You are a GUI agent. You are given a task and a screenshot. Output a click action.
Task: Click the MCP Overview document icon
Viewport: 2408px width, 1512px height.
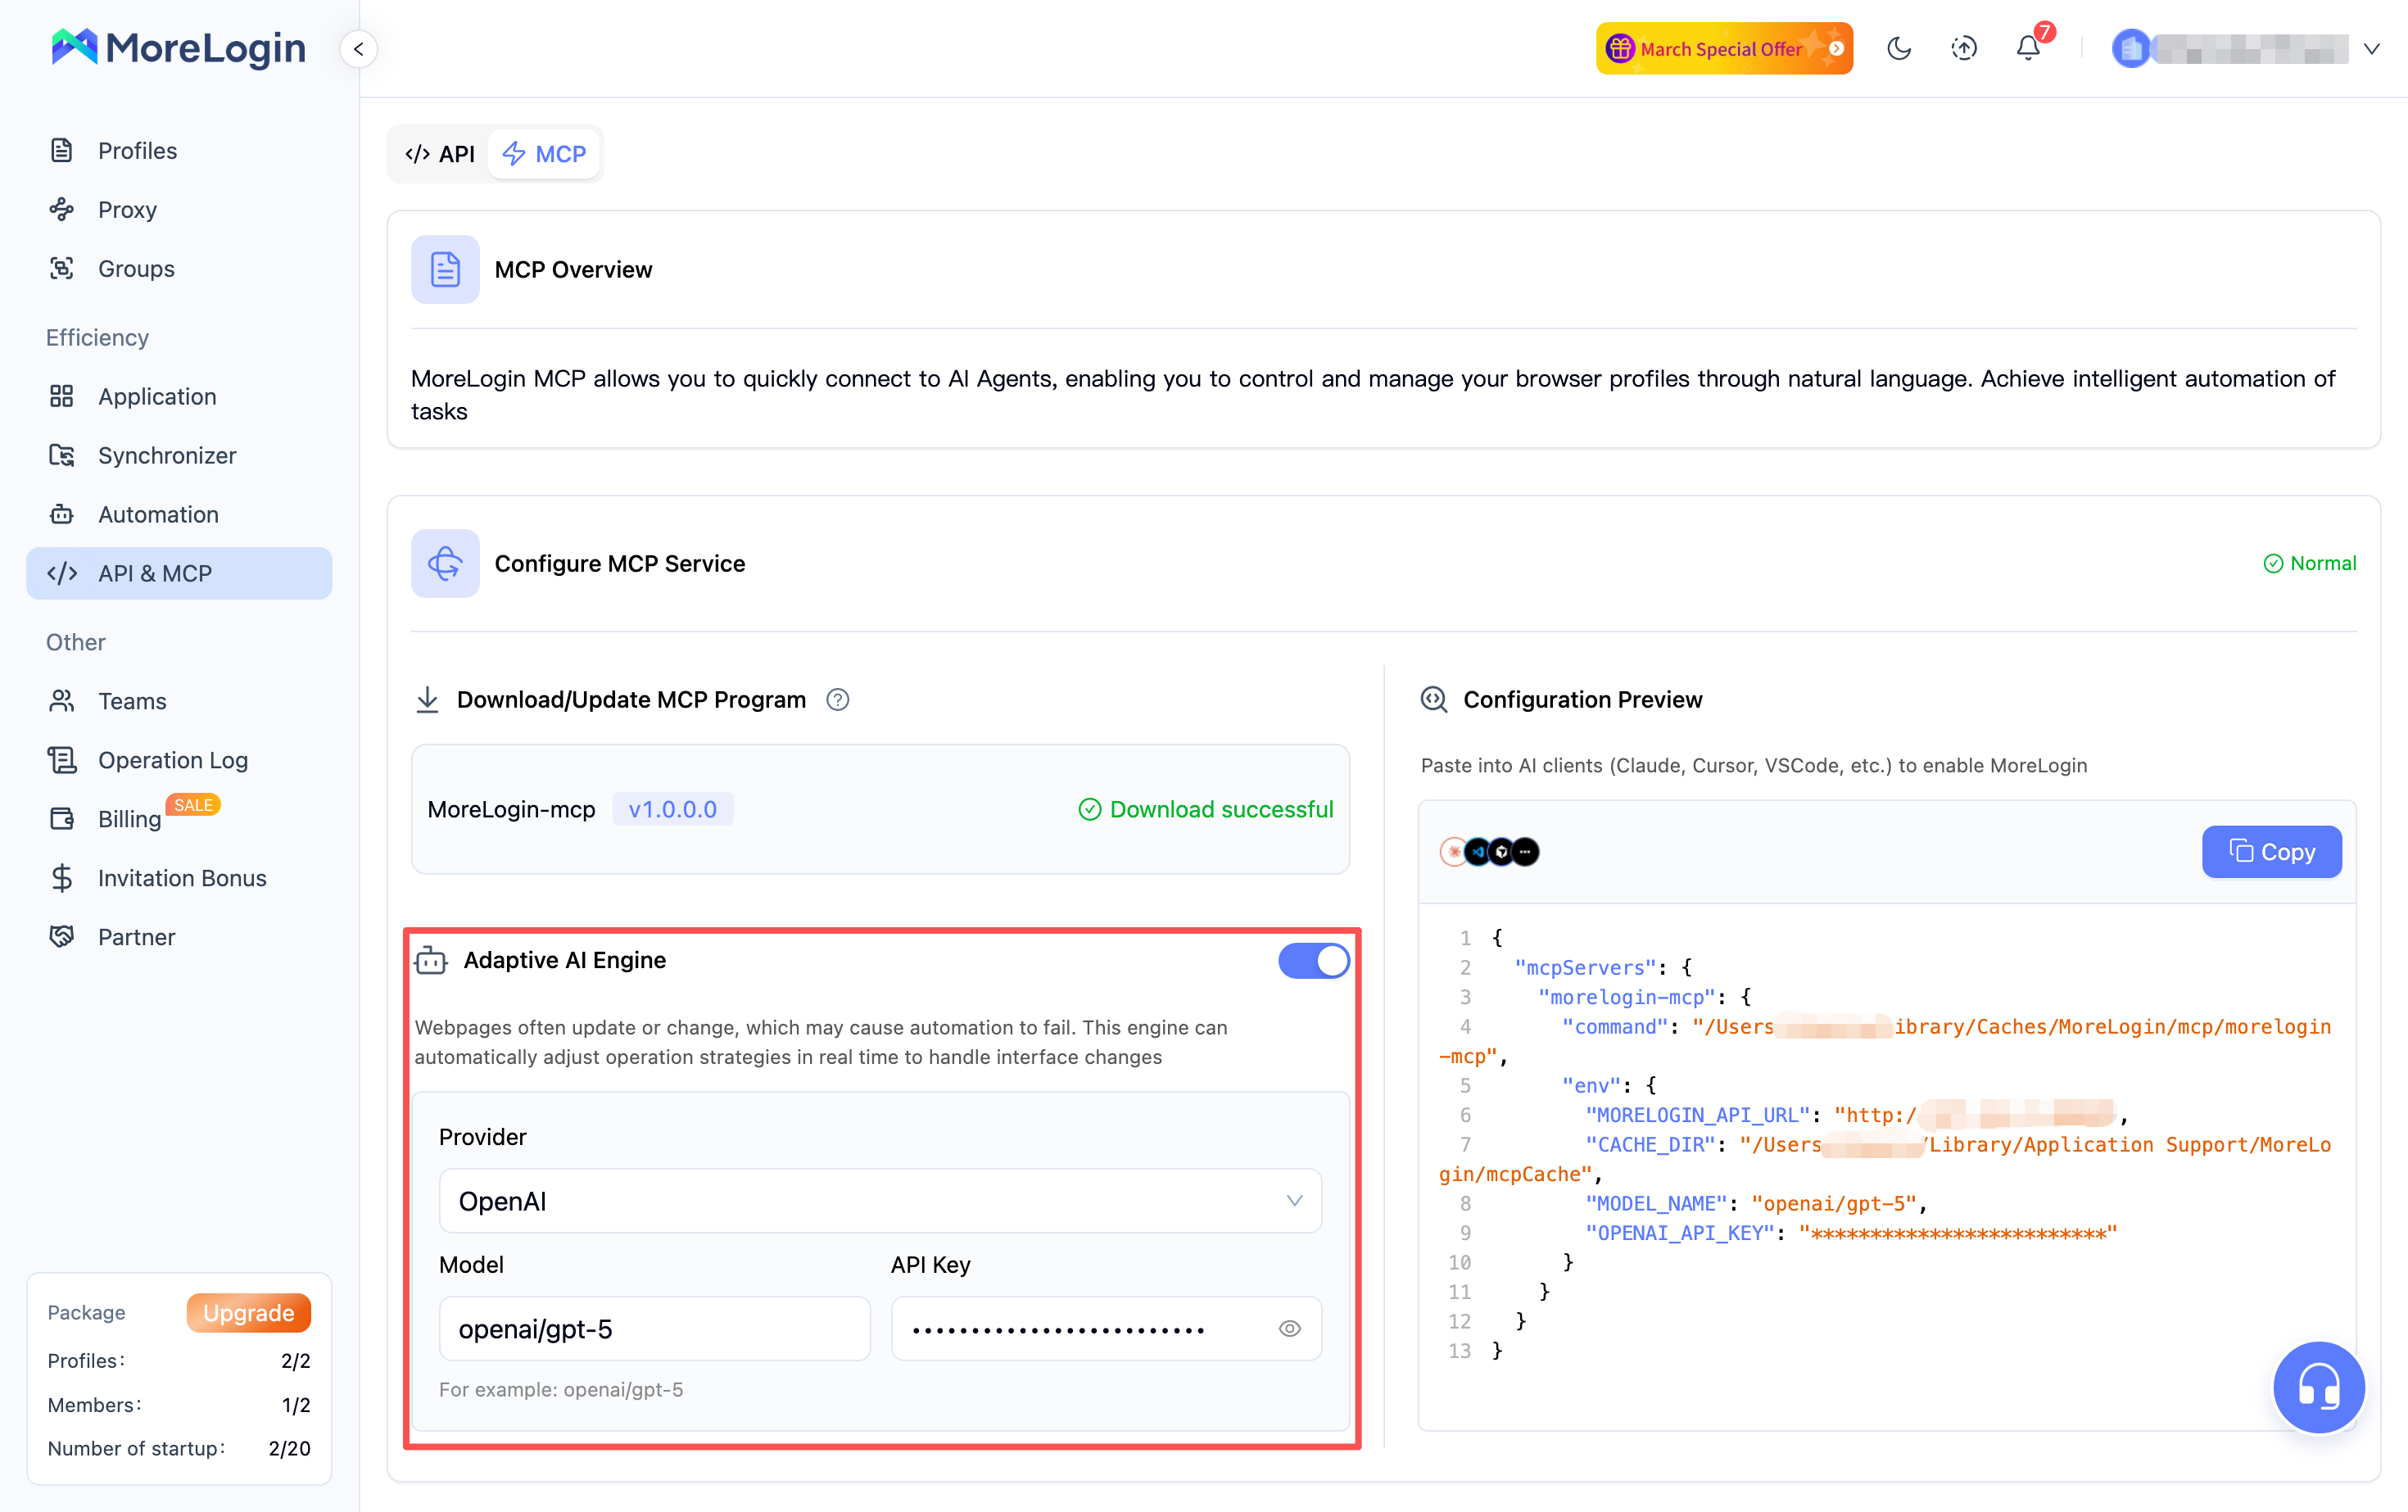[x=445, y=269]
